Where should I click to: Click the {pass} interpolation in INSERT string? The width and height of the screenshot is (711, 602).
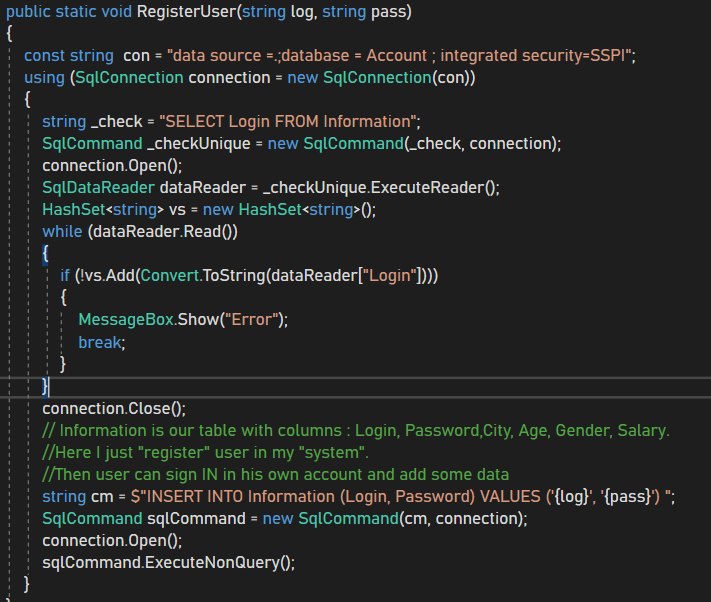tap(628, 496)
